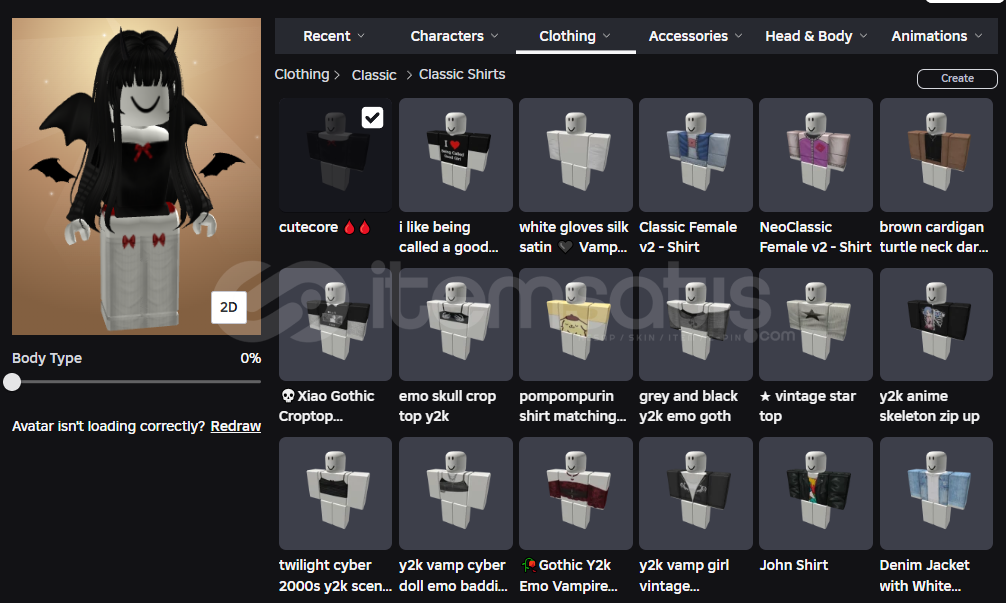1006x603 pixels.
Task: Expand the Clothing dropdown chevron
Action: tap(607, 36)
